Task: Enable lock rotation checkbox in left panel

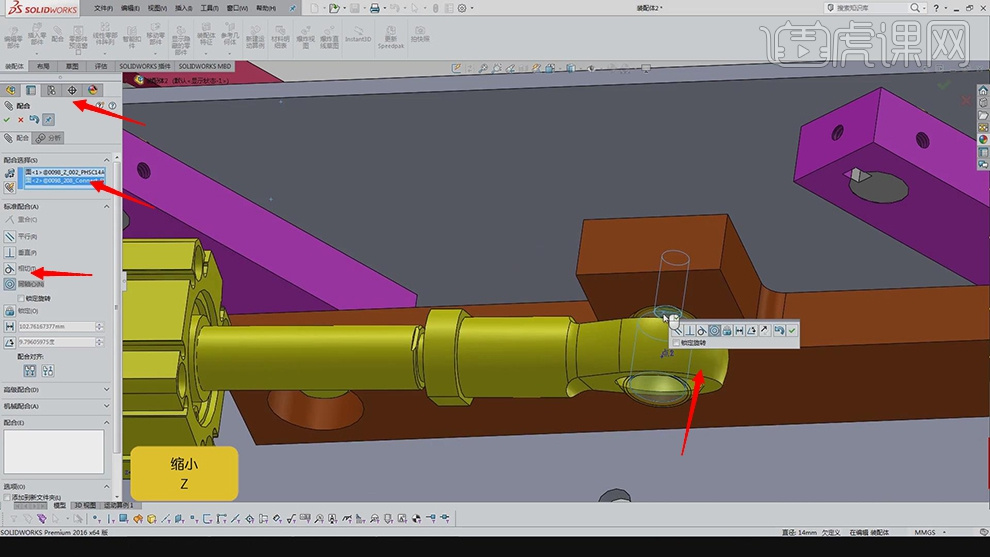Action: 22,298
